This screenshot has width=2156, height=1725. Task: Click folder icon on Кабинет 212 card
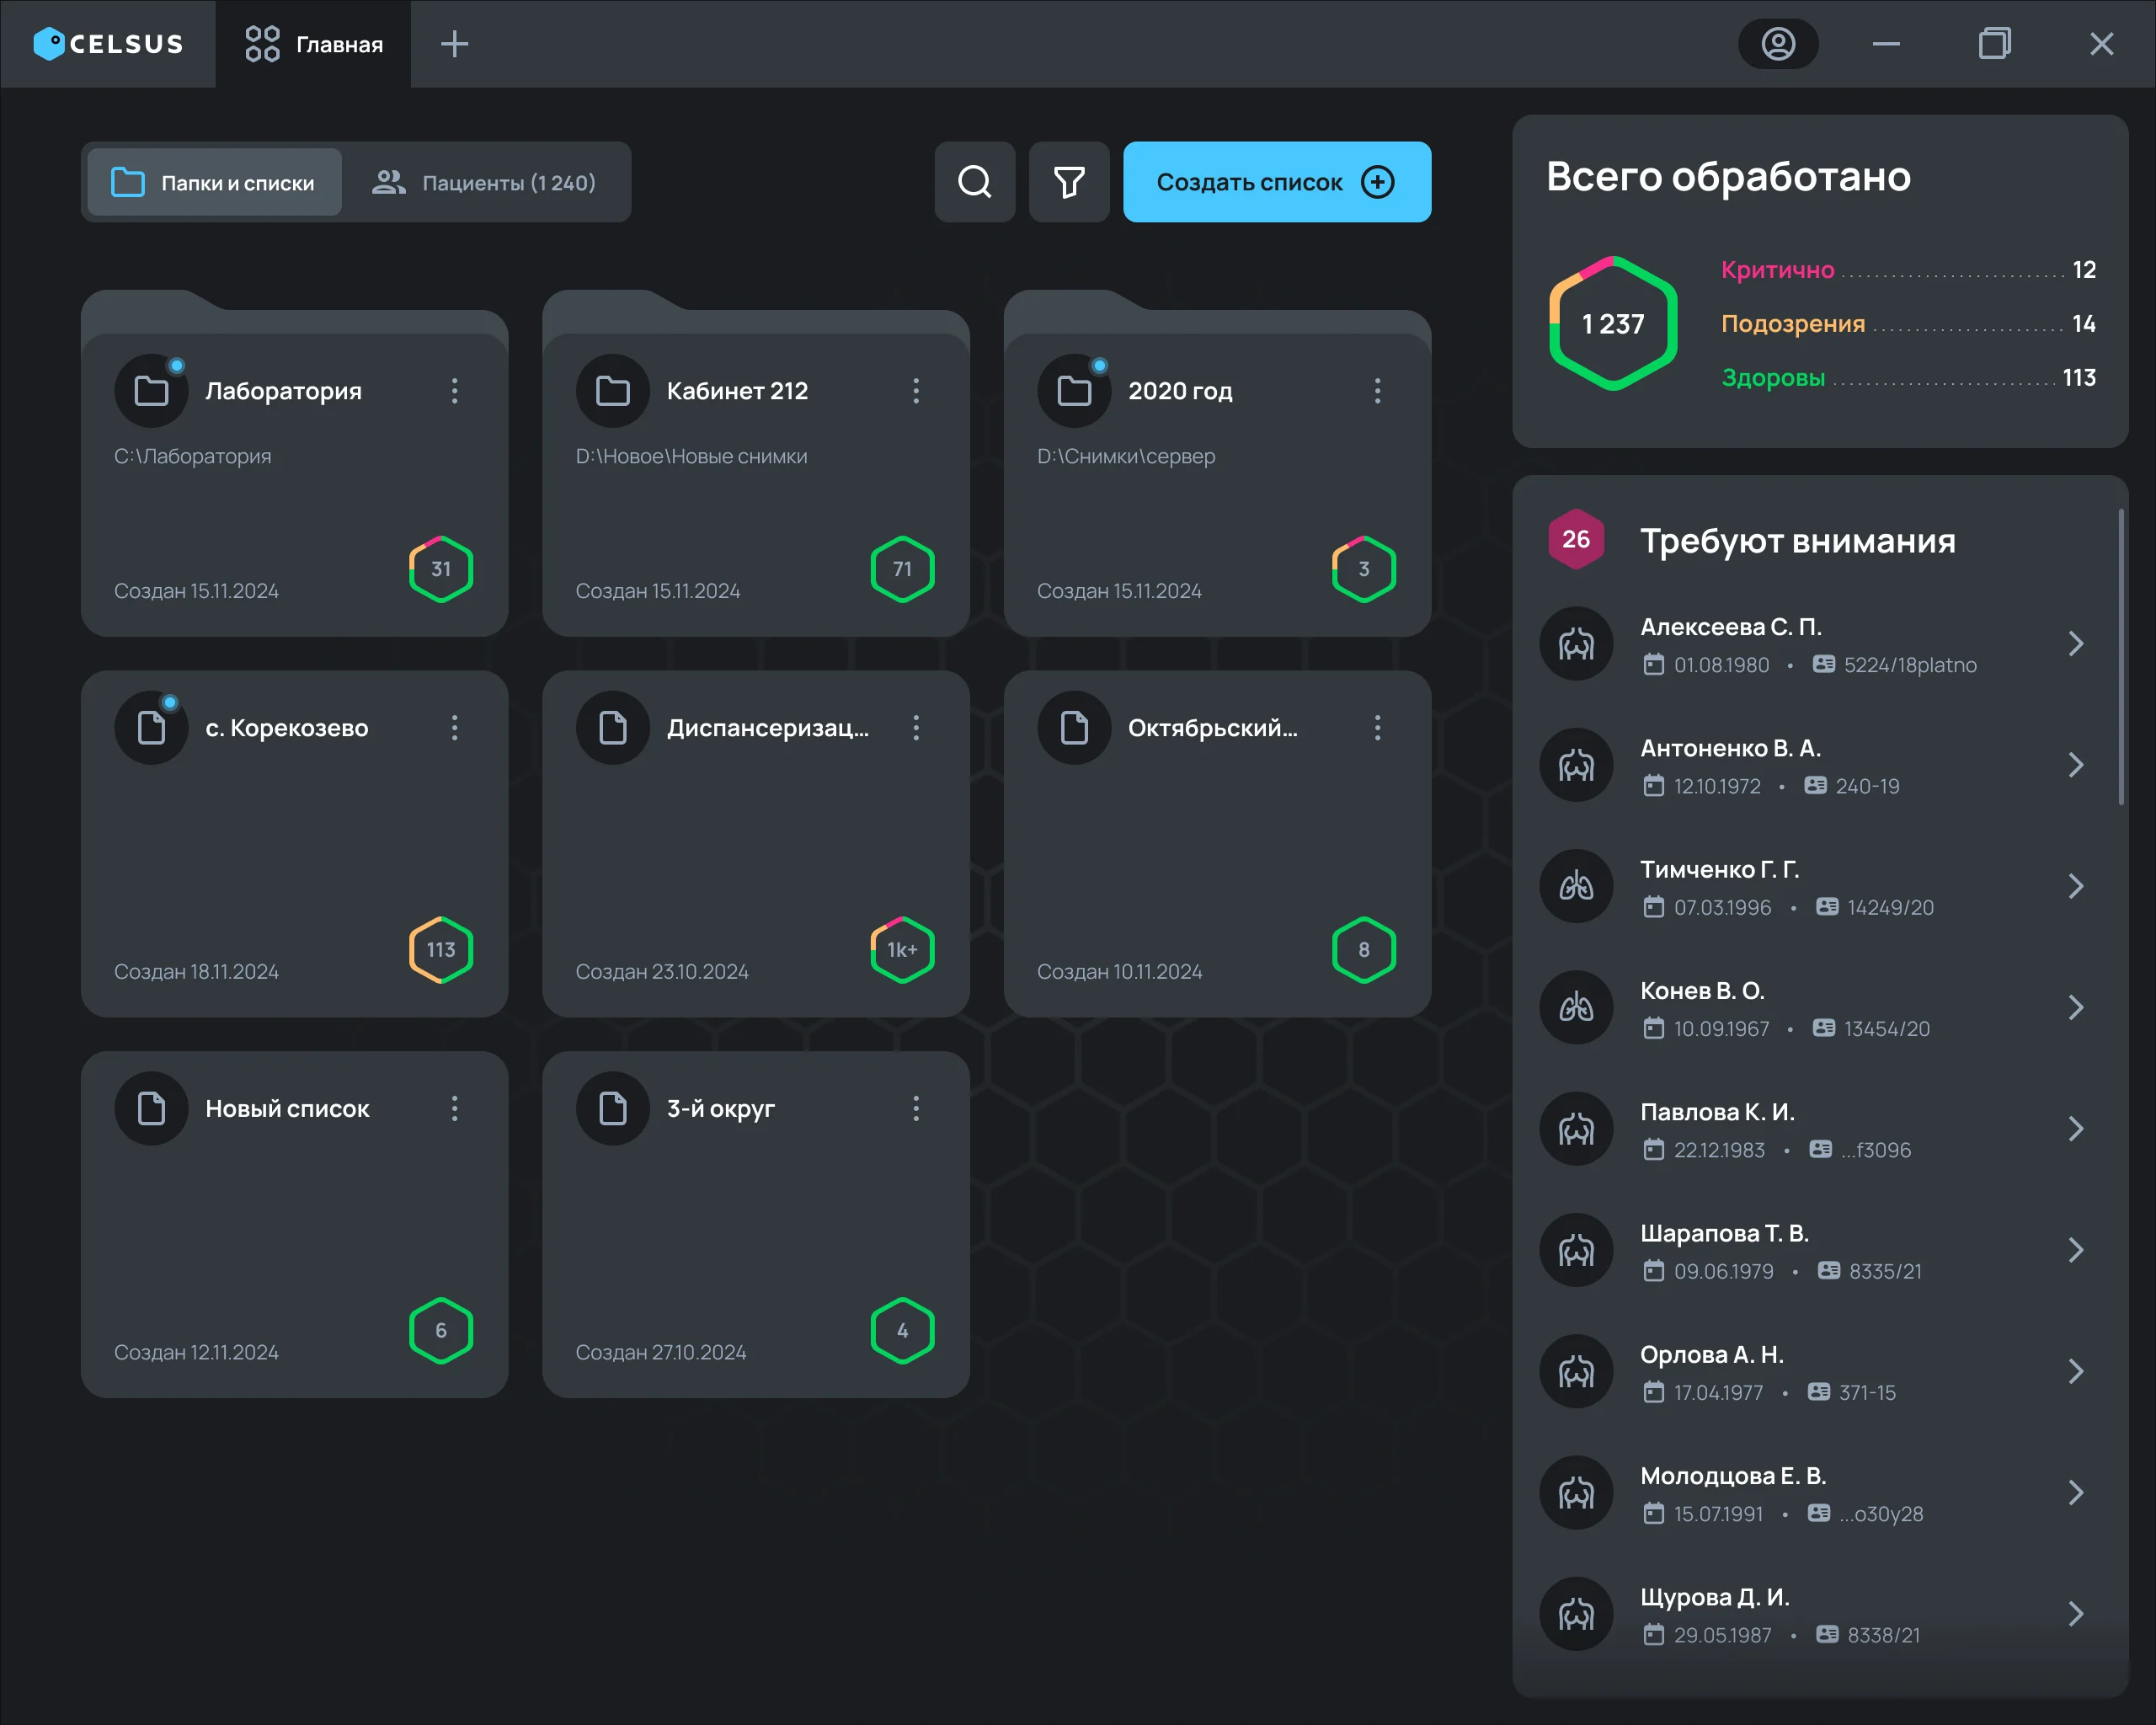(613, 391)
